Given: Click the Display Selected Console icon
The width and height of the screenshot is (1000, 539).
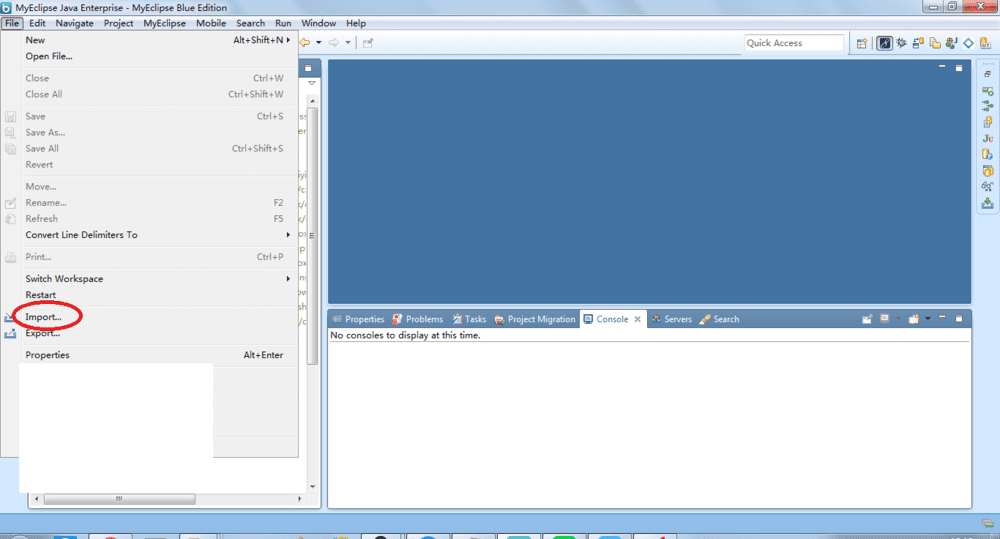Looking at the screenshot, I should (x=885, y=318).
